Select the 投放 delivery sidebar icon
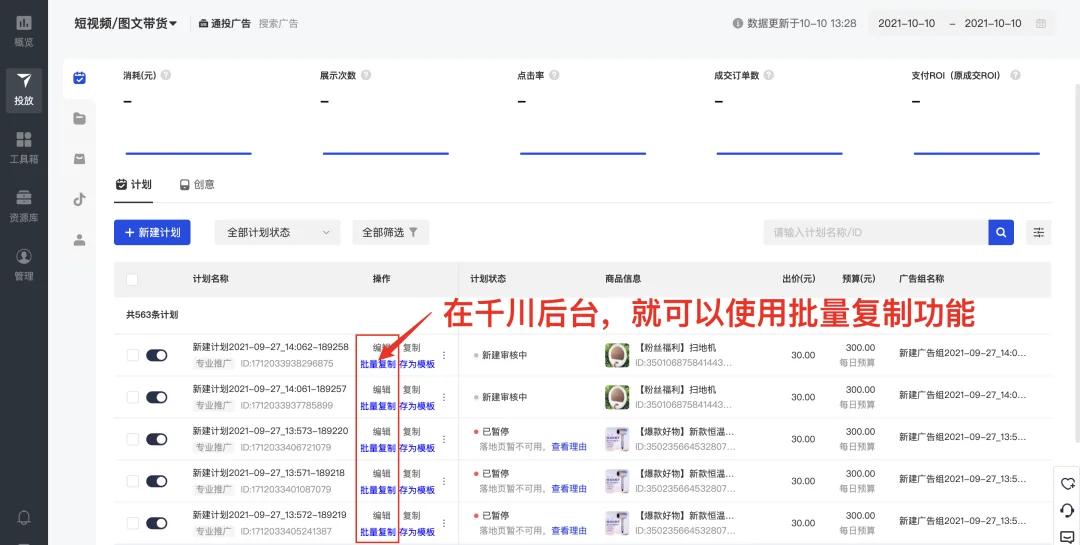Image resolution: width=1080 pixels, height=545 pixels. click(23, 90)
